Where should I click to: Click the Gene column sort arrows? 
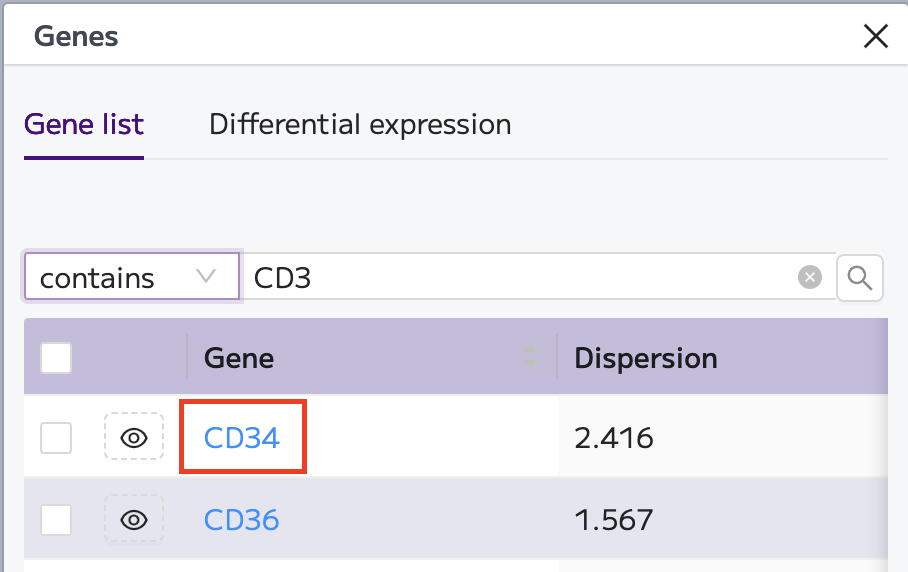point(530,356)
